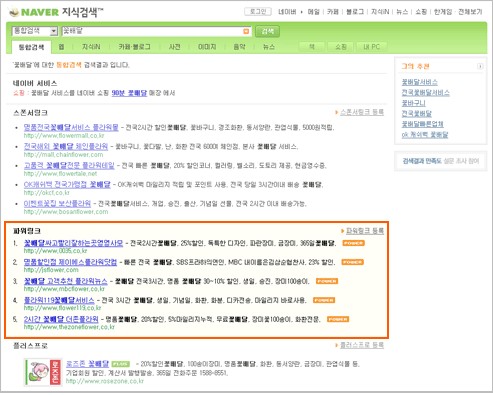The width and height of the screenshot is (493, 395).
Task: Click the URL http://www.mbcflower.co.kr
Action: (64, 289)
